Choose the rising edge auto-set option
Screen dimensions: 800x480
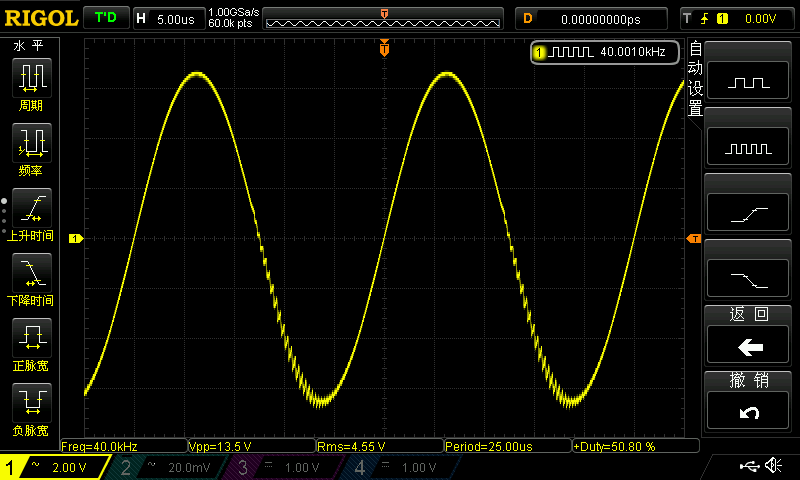click(748, 212)
